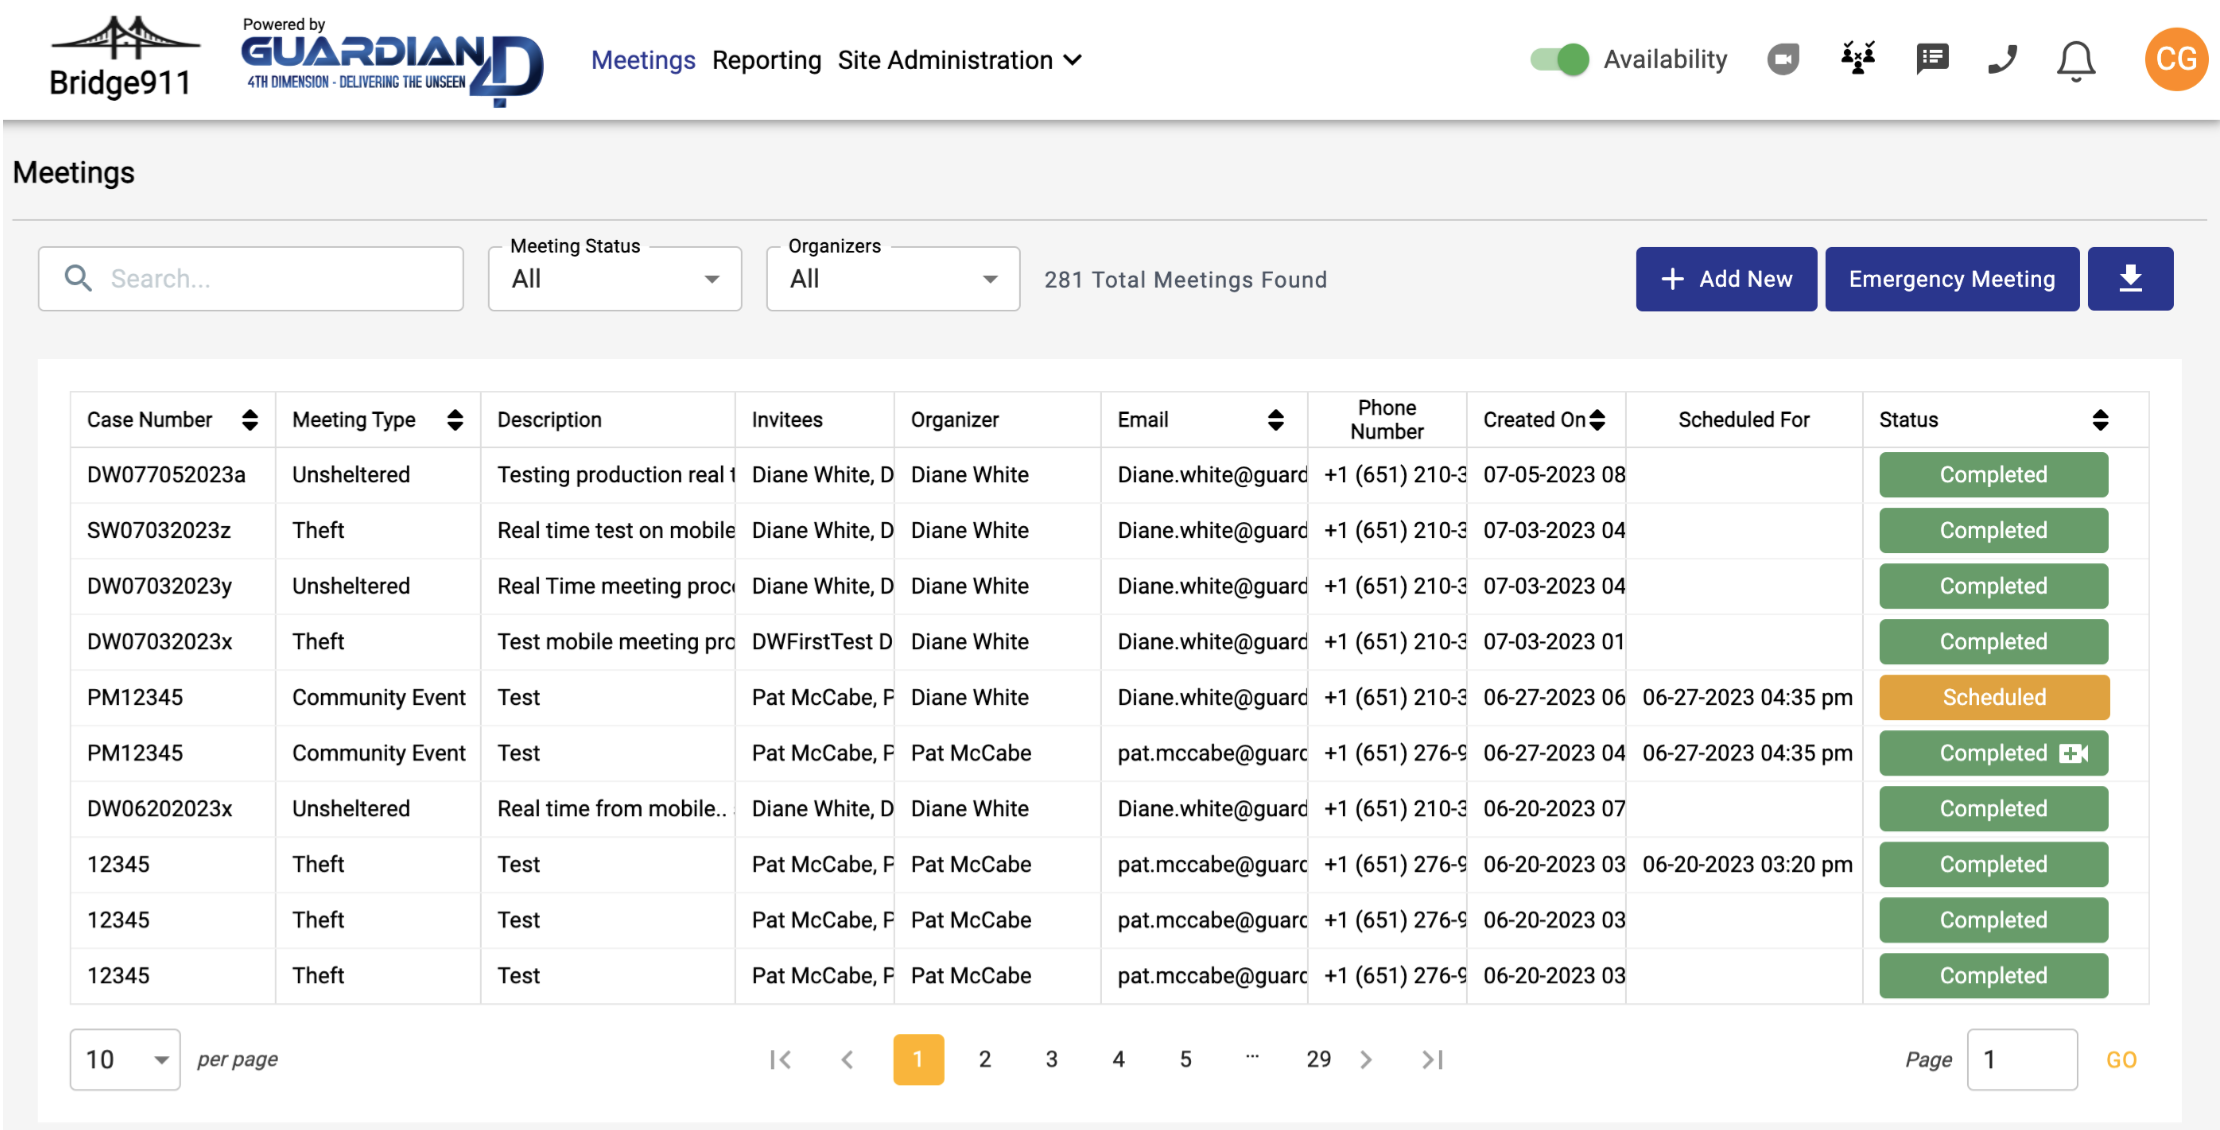Select current page 1 button

[x=918, y=1059]
